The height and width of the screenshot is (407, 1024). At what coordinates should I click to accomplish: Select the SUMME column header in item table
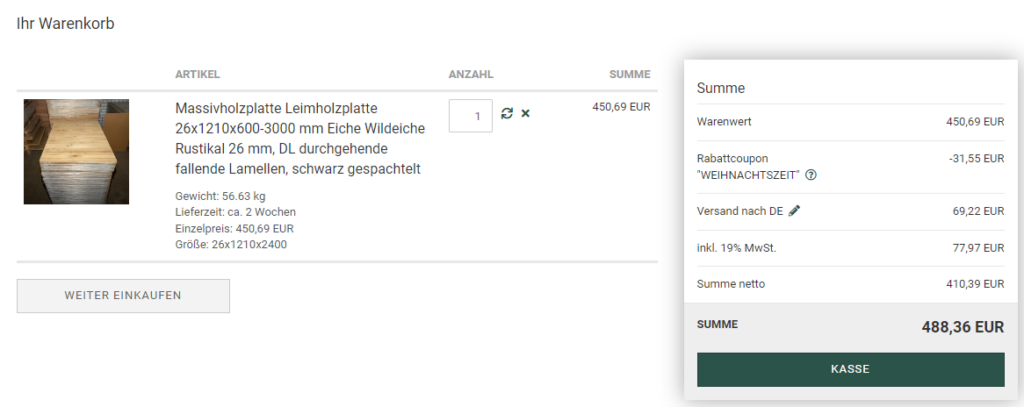coord(630,74)
